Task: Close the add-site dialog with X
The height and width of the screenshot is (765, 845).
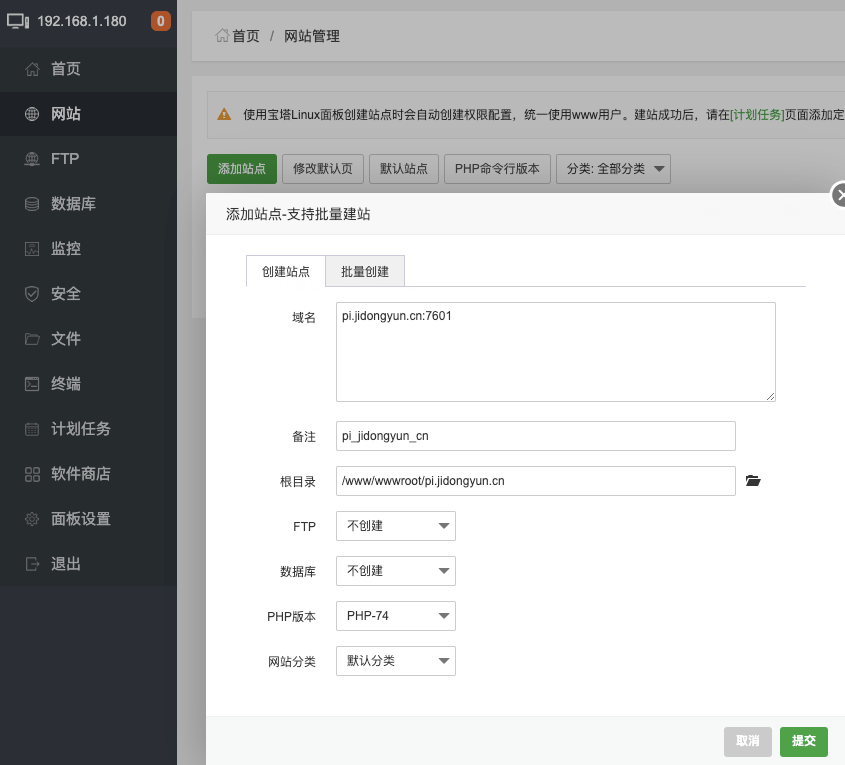Action: coord(839,195)
